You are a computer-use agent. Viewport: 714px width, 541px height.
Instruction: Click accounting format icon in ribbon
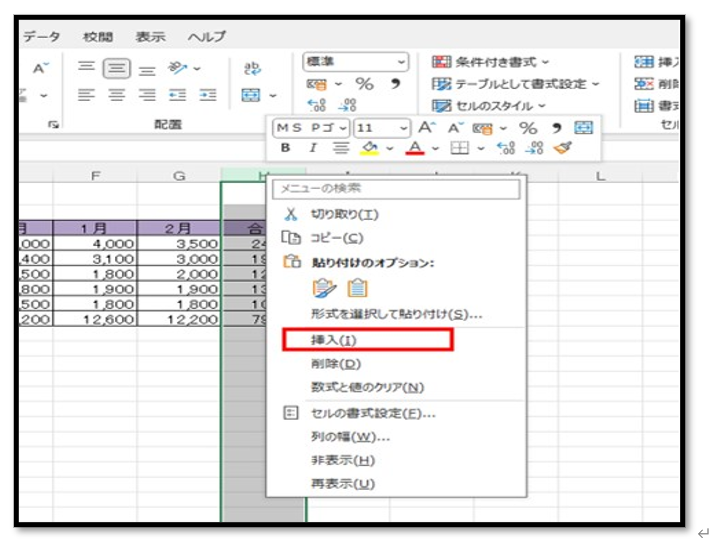pos(317,84)
